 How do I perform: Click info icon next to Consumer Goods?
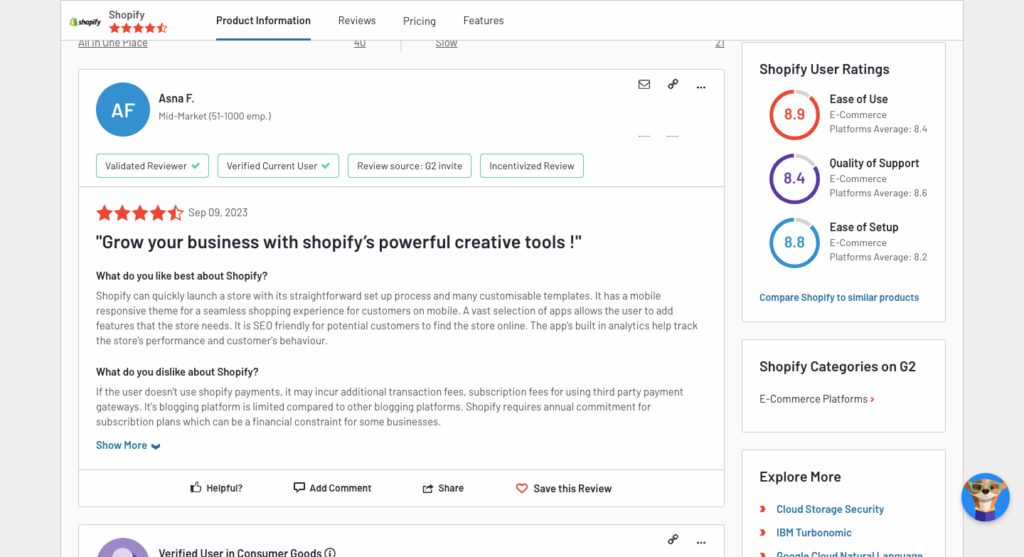pyautogui.click(x=330, y=553)
